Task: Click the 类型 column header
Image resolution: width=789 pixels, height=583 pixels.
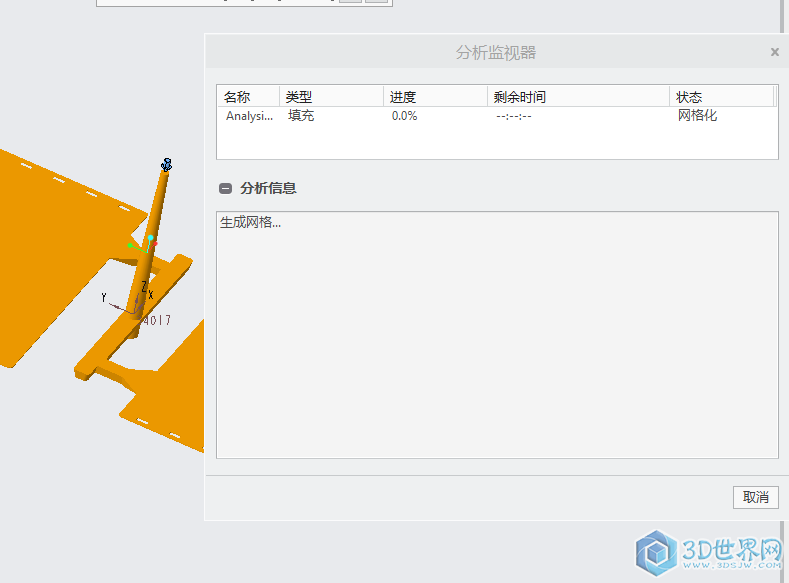Action: 331,97
